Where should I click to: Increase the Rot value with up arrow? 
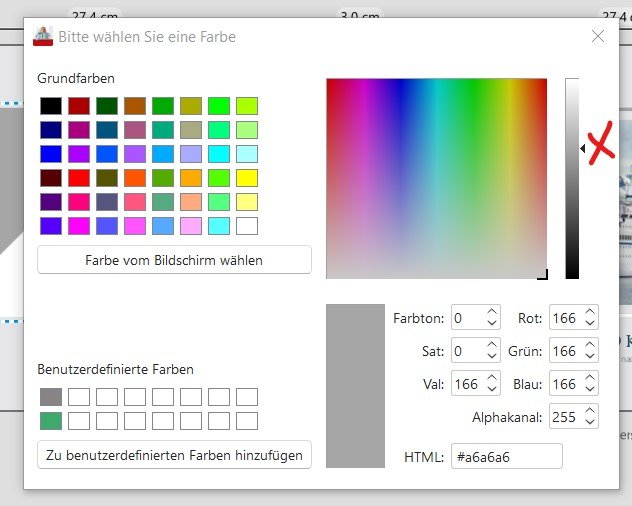point(590,313)
